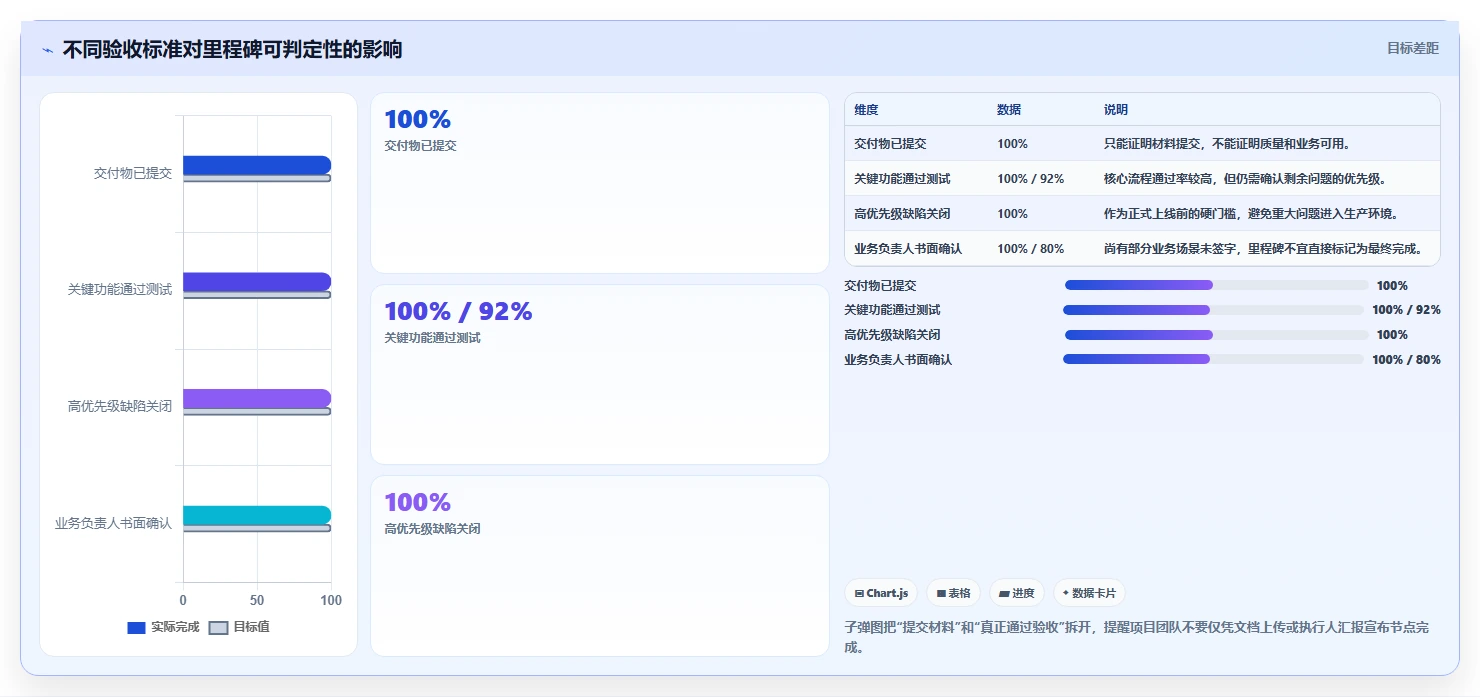Click the 维度 table column header
The image size is (1480, 697).
coord(866,110)
